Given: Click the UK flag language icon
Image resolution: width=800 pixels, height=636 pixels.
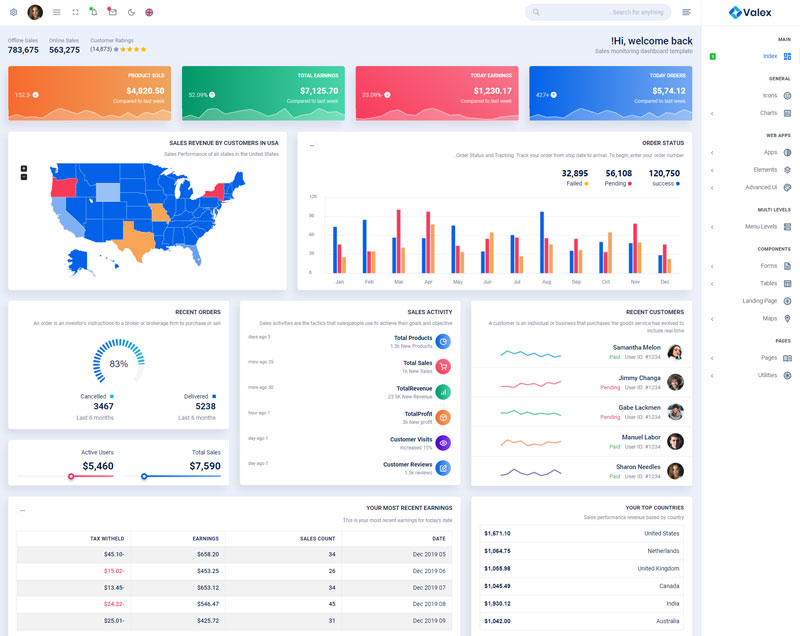Looking at the screenshot, I should [149, 12].
